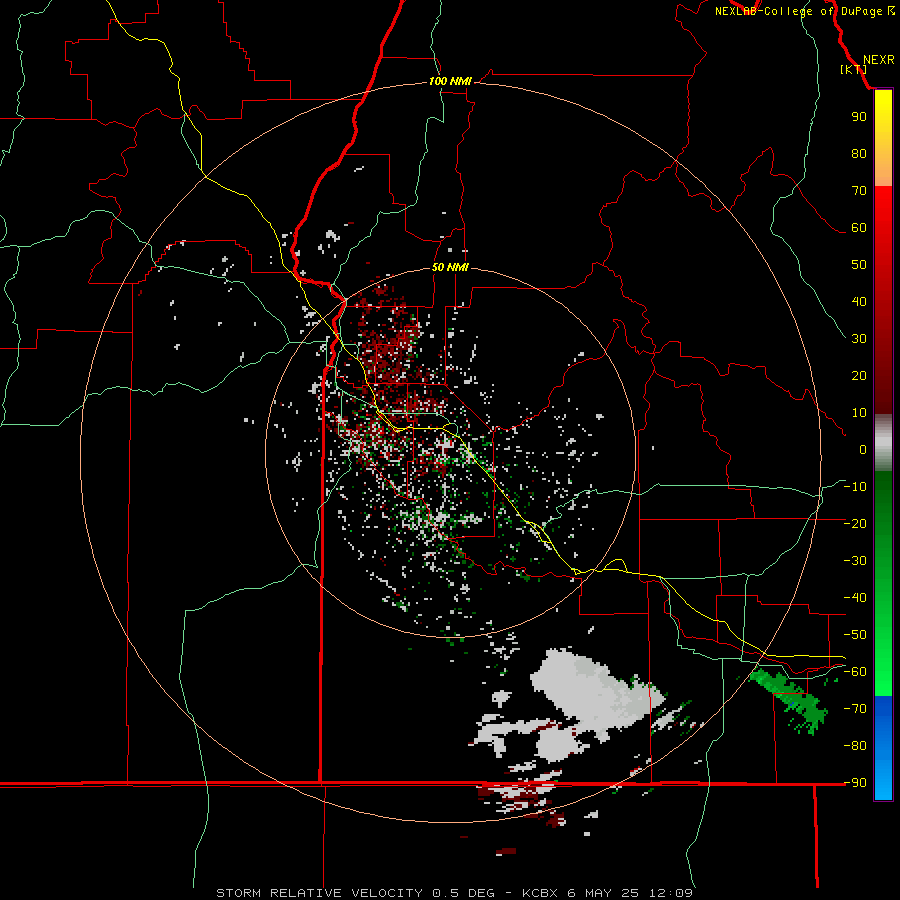Click the gray zero-velocity segment of color bar
900x900 pixels.
pos(883,442)
